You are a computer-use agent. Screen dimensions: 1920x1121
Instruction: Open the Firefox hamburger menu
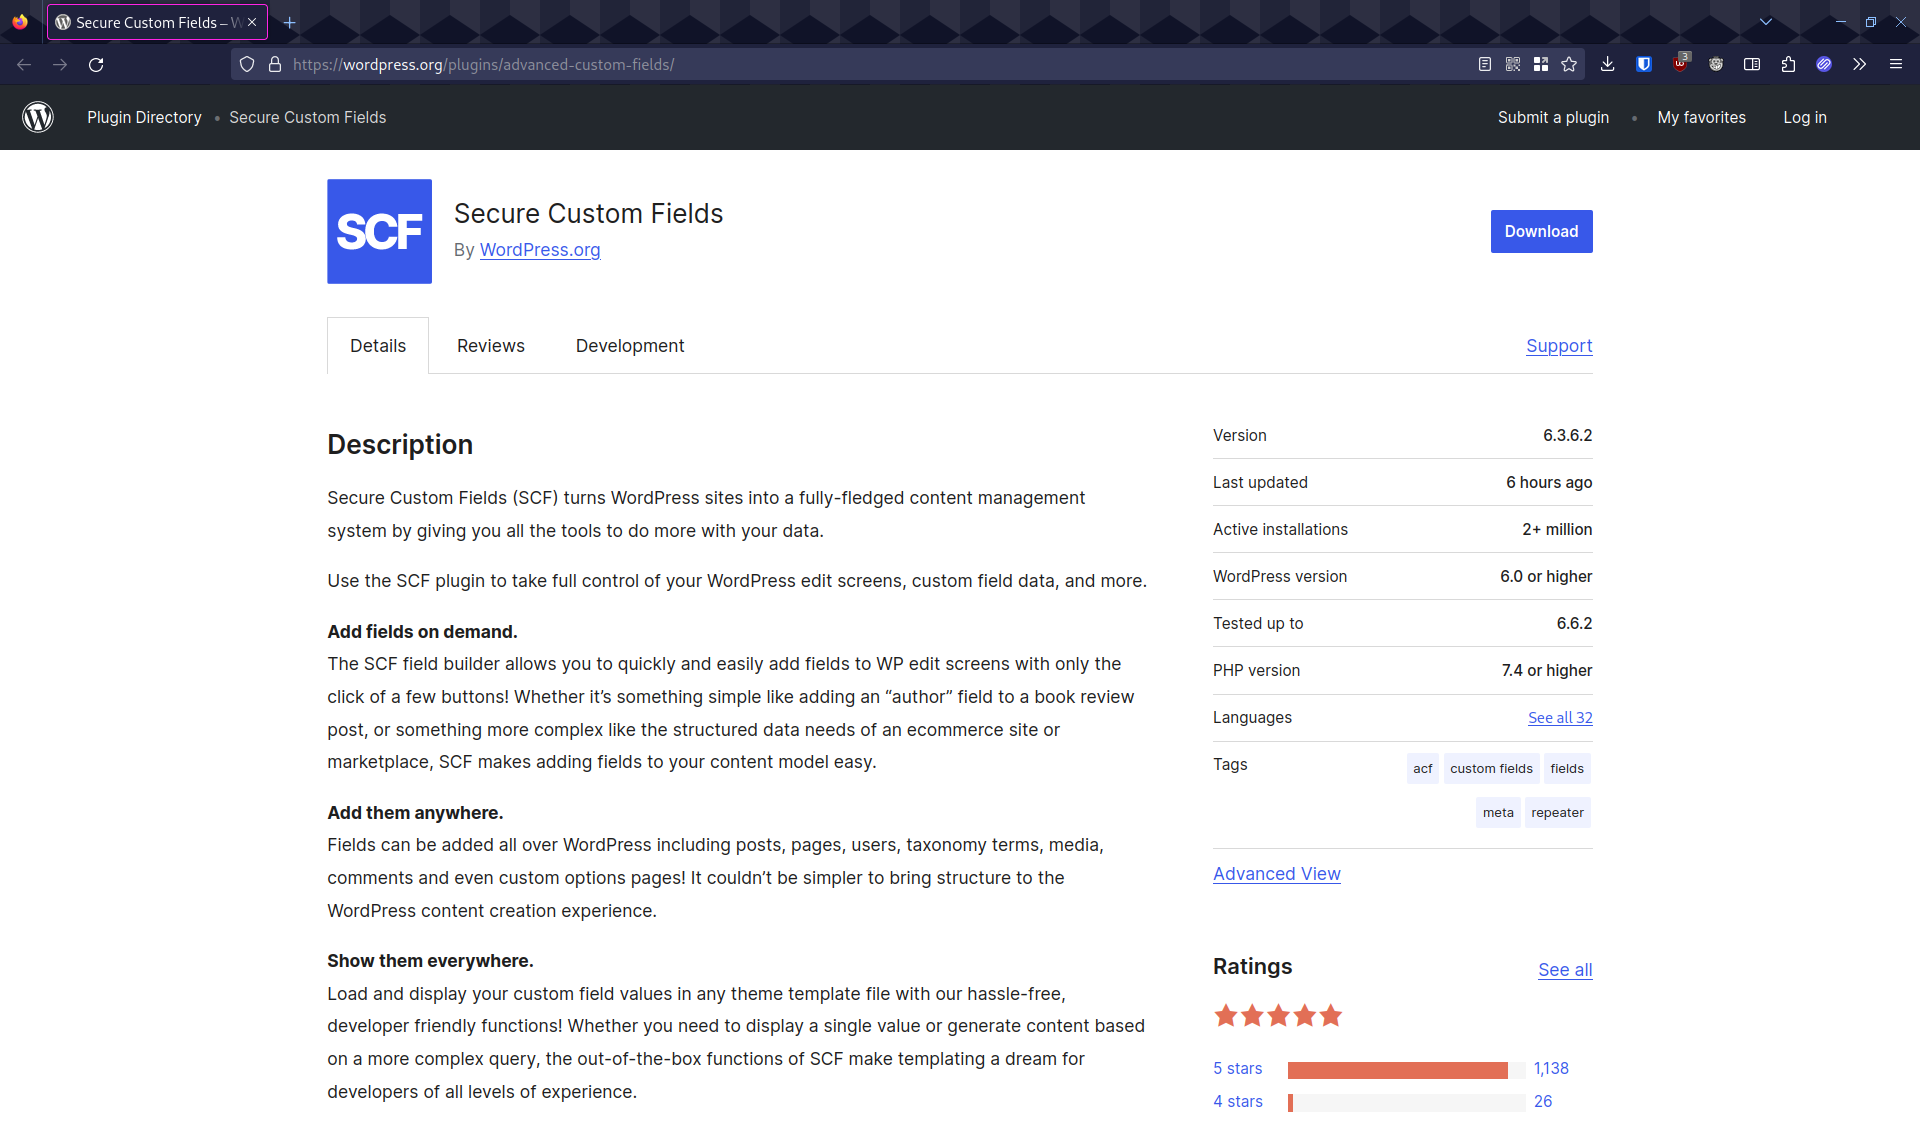click(x=1896, y=64)
